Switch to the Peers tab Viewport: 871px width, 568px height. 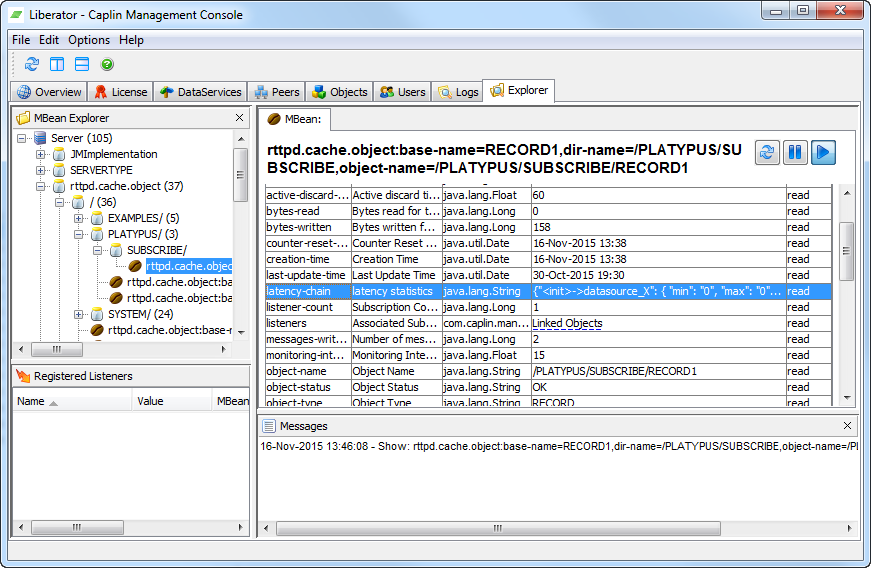(x=277, y=92)
